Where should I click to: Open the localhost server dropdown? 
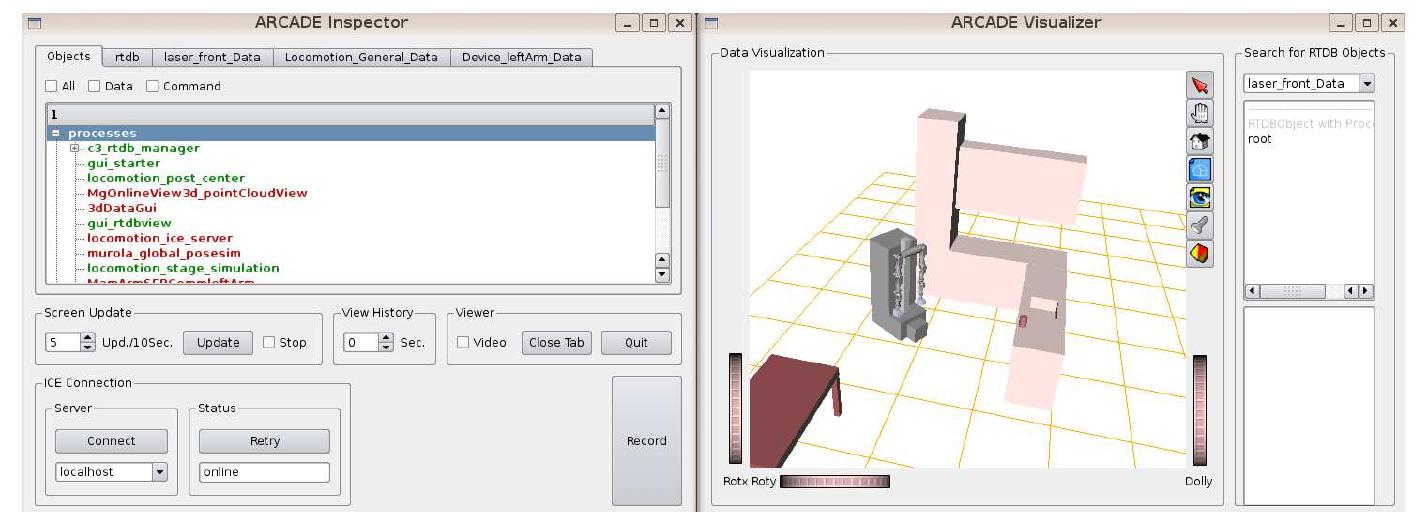coord(159,472)
